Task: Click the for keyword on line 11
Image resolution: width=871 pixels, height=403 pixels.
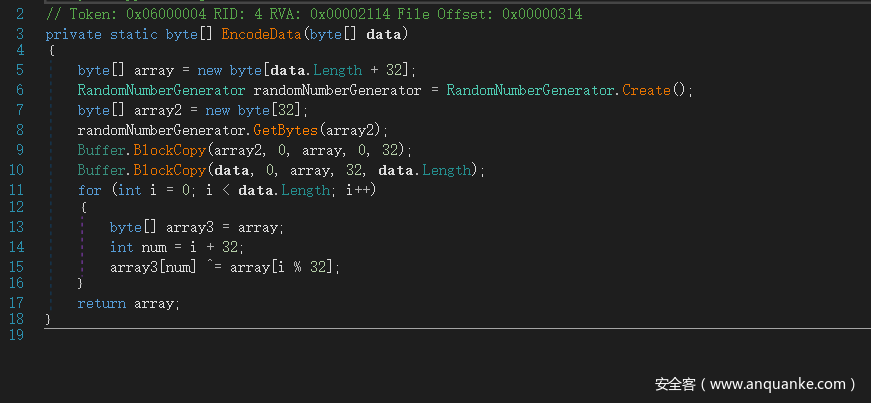Action: 89,190
